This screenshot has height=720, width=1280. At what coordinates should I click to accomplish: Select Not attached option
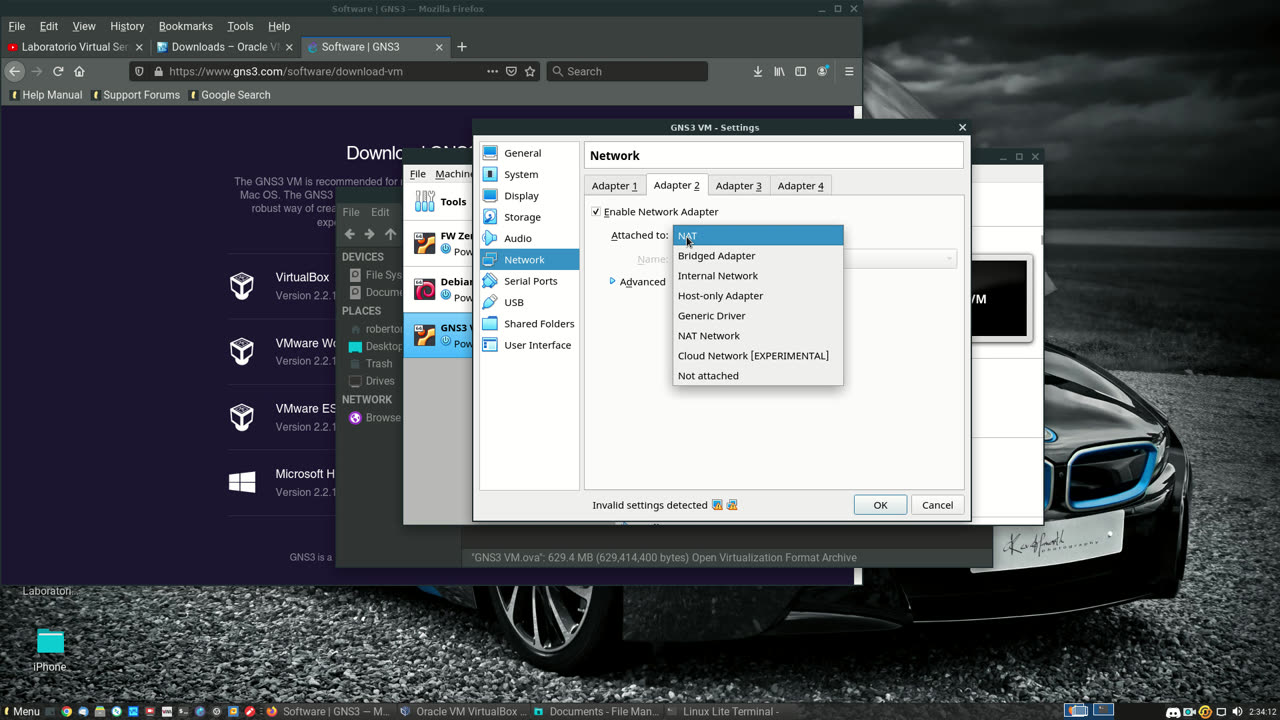click(x=758, y=376)
